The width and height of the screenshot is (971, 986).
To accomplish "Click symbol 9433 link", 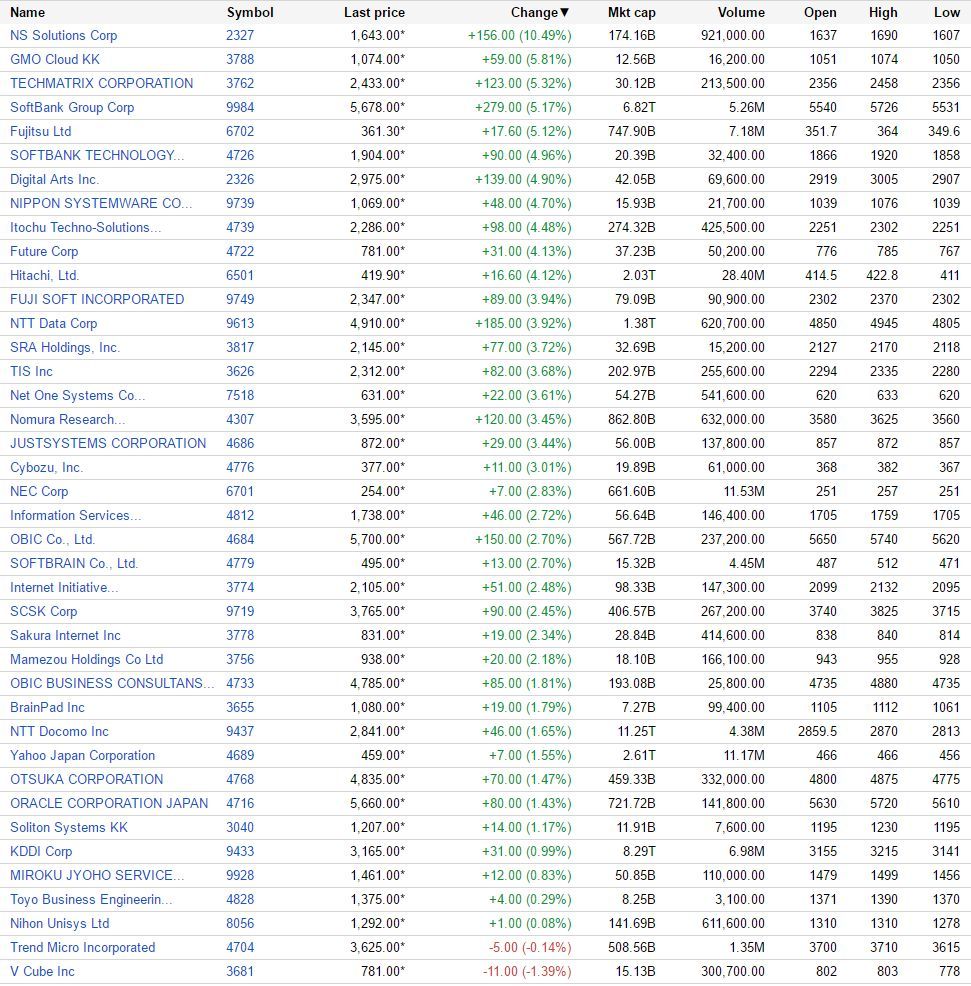I will (x=240, y=851).
